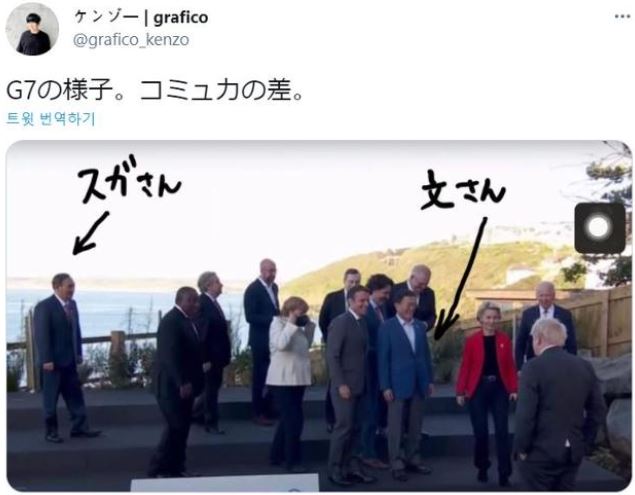Image resolution: width=635 pixels, height=495 pixels.
Task: Visit the @grafico_kenzo handle link
Action: 131,40
